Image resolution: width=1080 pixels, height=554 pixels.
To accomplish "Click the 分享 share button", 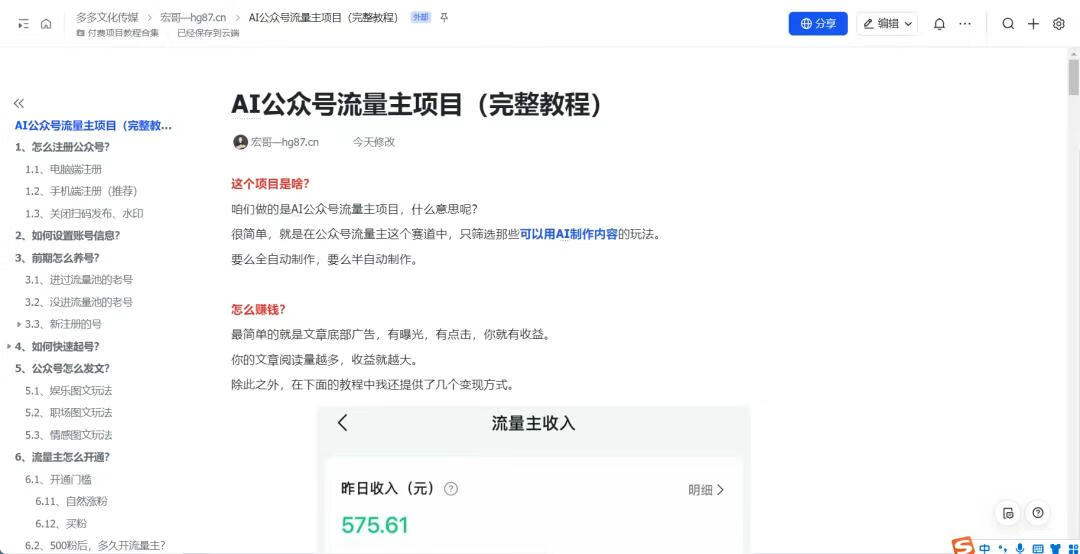I will pyautogui.click(x=818, y=24).
